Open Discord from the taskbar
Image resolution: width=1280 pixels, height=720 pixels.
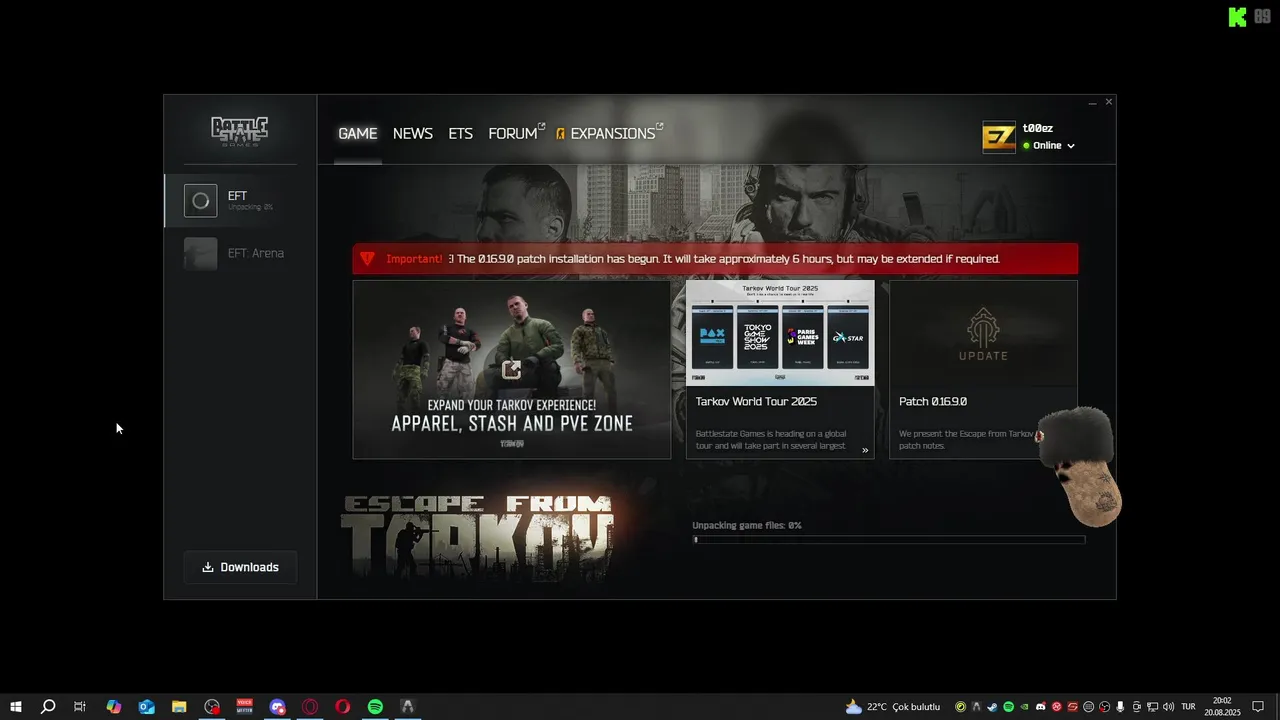277,707
